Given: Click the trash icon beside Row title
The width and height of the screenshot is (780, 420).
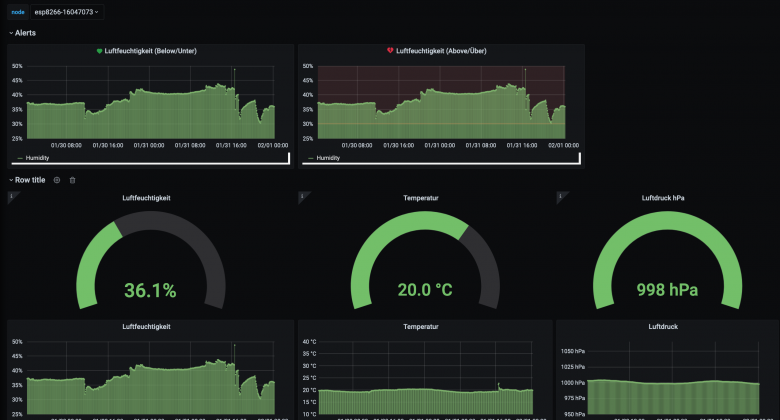Looking at the screenshot, I should point(72,180).
